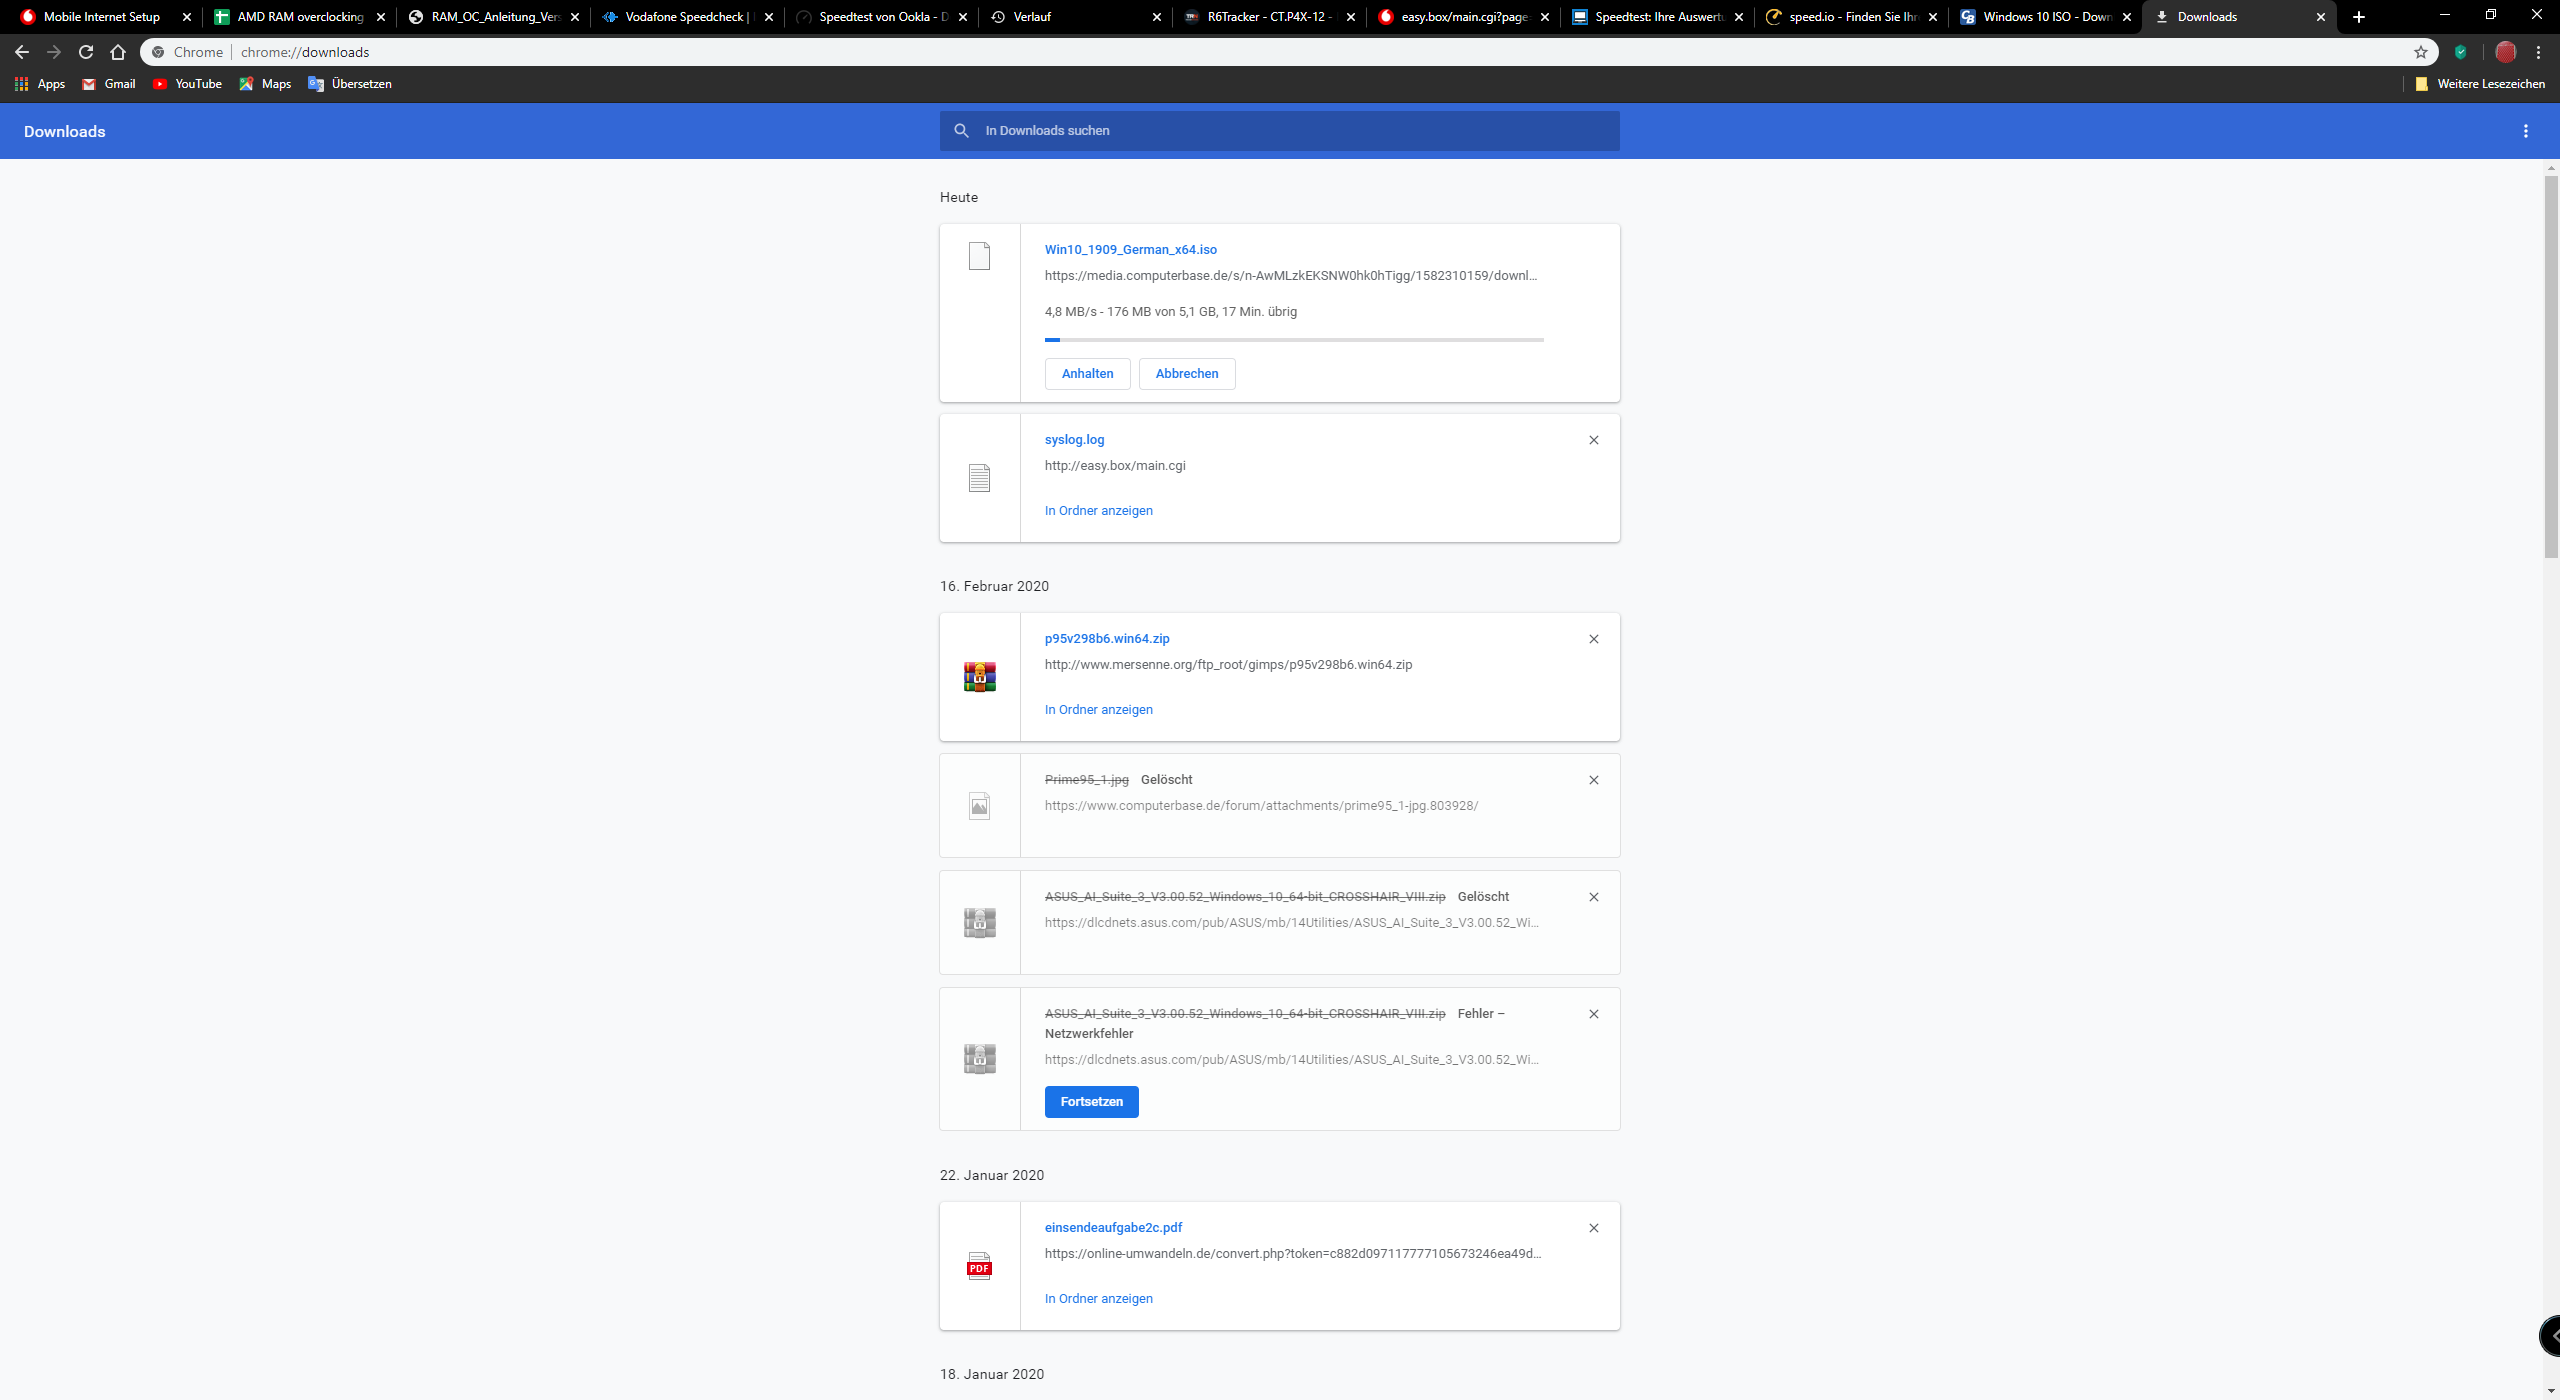2560x1400 pixels.
Task: Click the green shield extension icon
Action: 2461,52
